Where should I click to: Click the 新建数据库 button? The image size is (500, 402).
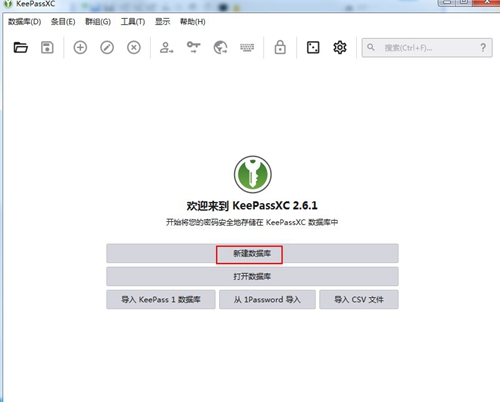point(252,253)
